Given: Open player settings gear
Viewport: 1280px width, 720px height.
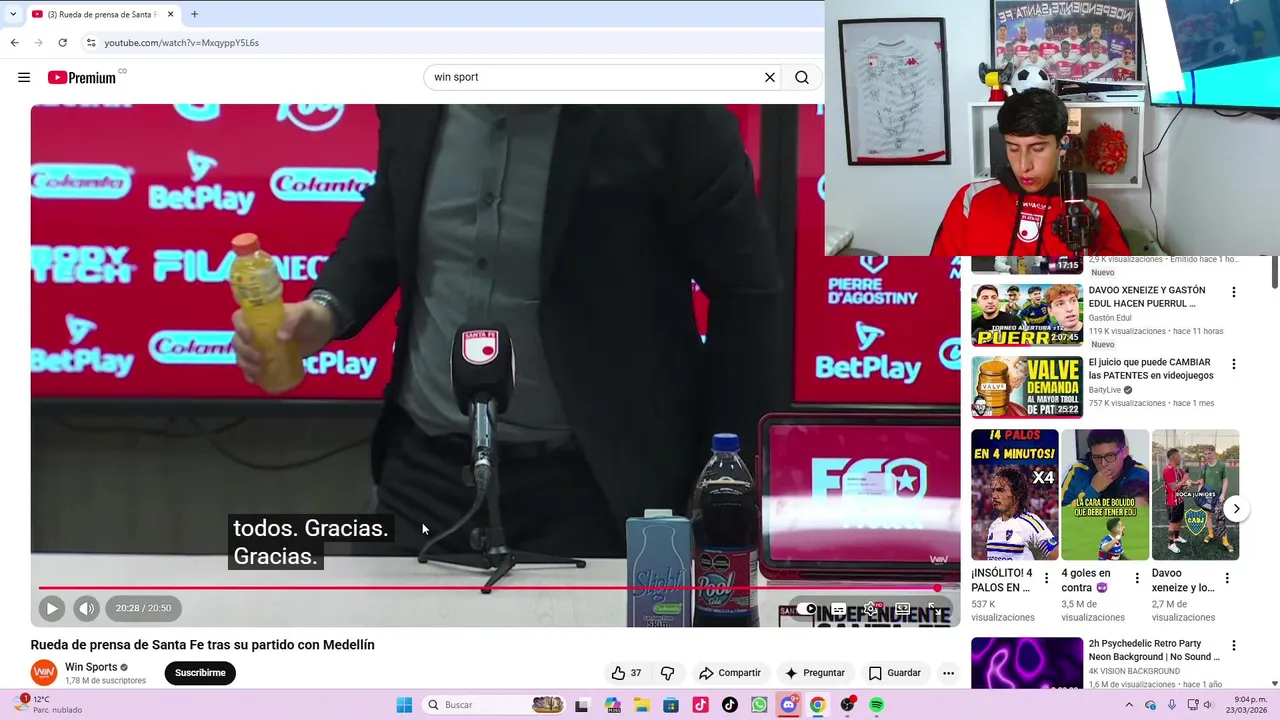Looking at the screenshot, I should point(870,609).
